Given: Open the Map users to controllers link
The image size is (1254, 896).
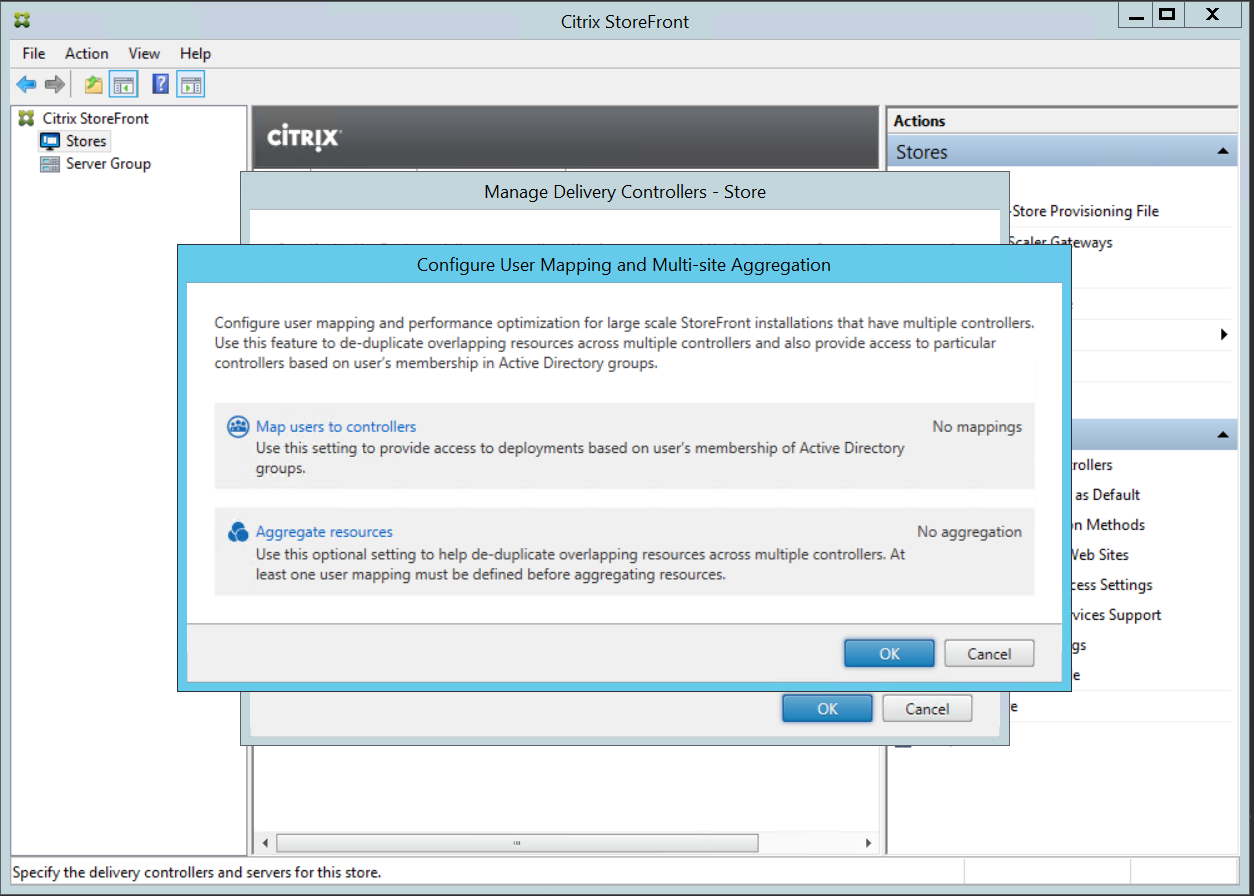Looking at the screenshot, I should [x=336, y=427].
